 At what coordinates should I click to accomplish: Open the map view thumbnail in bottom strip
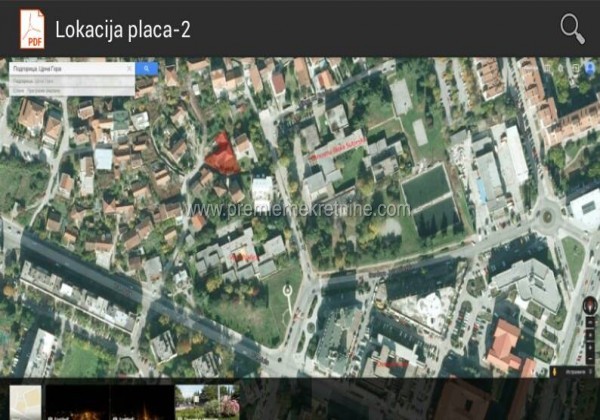click(25, 401)
